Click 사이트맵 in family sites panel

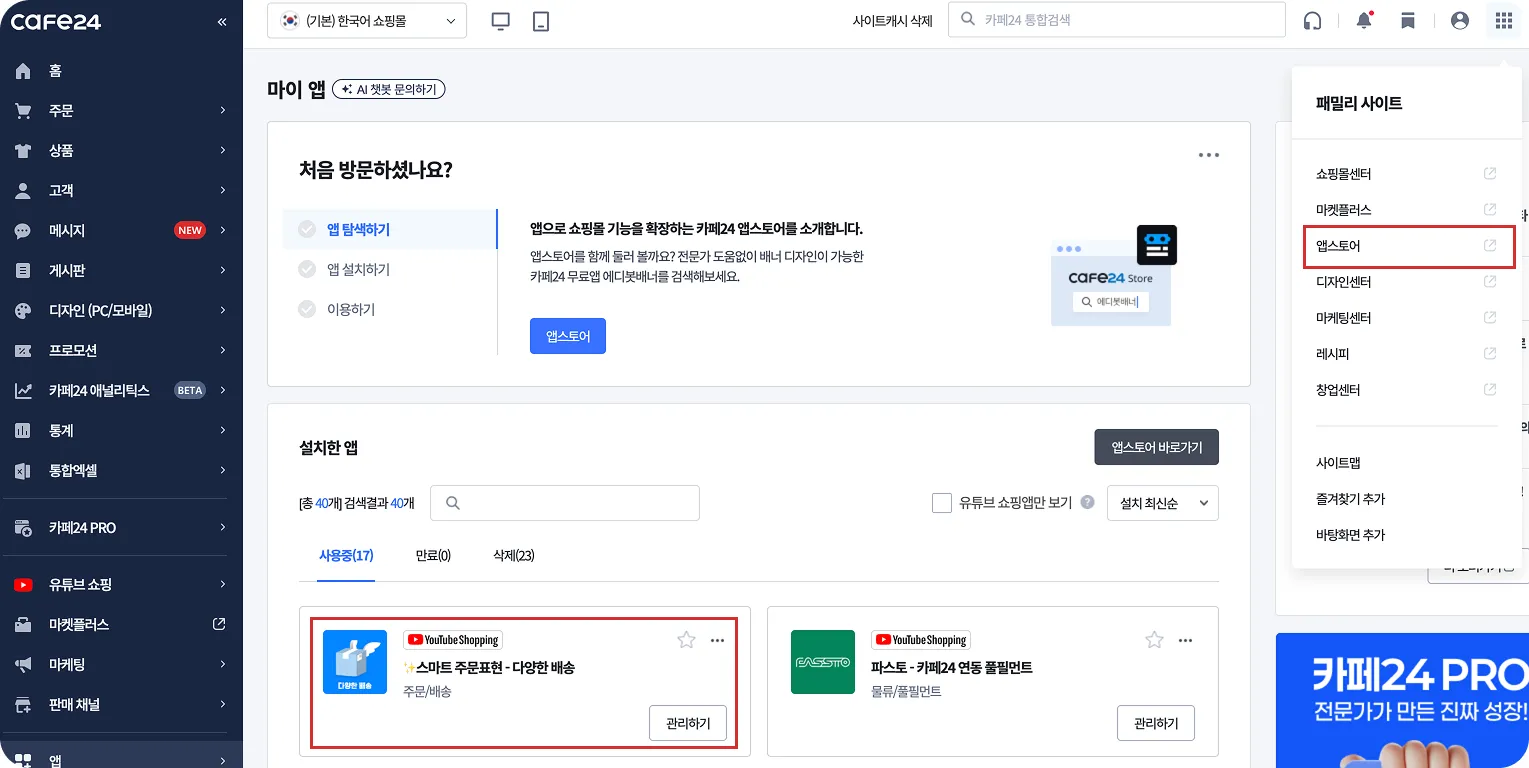(1338, 463)
